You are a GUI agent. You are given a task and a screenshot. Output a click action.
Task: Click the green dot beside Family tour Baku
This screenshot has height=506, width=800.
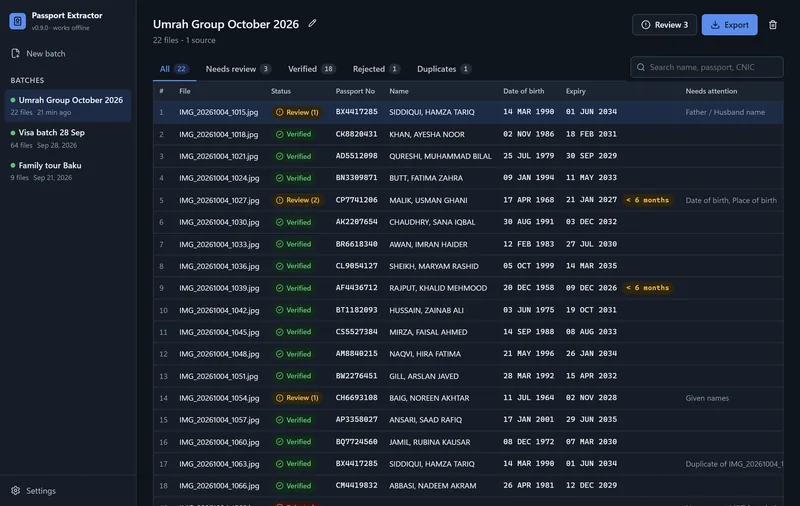click(13, 165)
